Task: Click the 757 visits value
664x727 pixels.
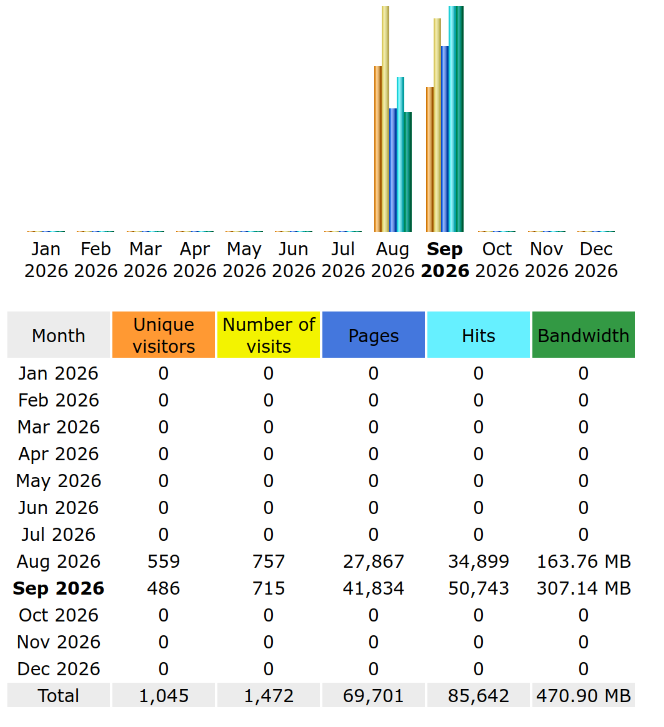Action: (x=268, y=561)
